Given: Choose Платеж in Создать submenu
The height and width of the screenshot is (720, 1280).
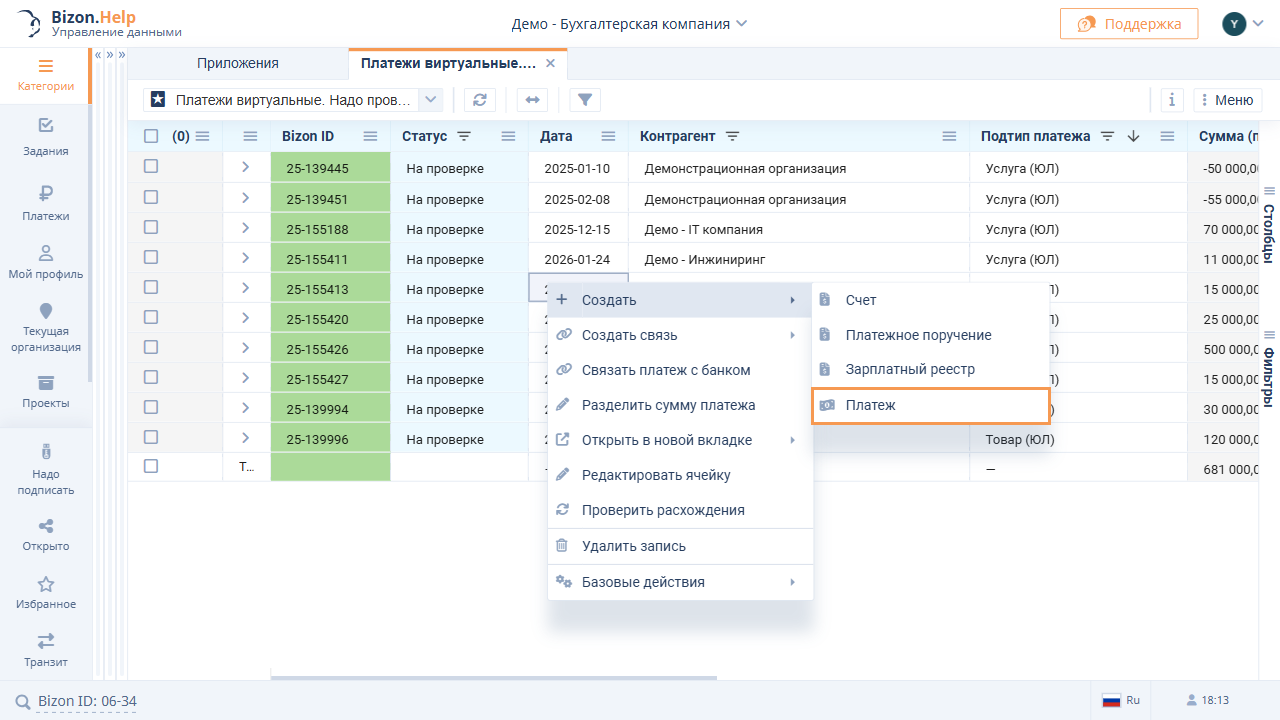Looking at the screenshot, I should pyautogui.click(x=930, y=405).
